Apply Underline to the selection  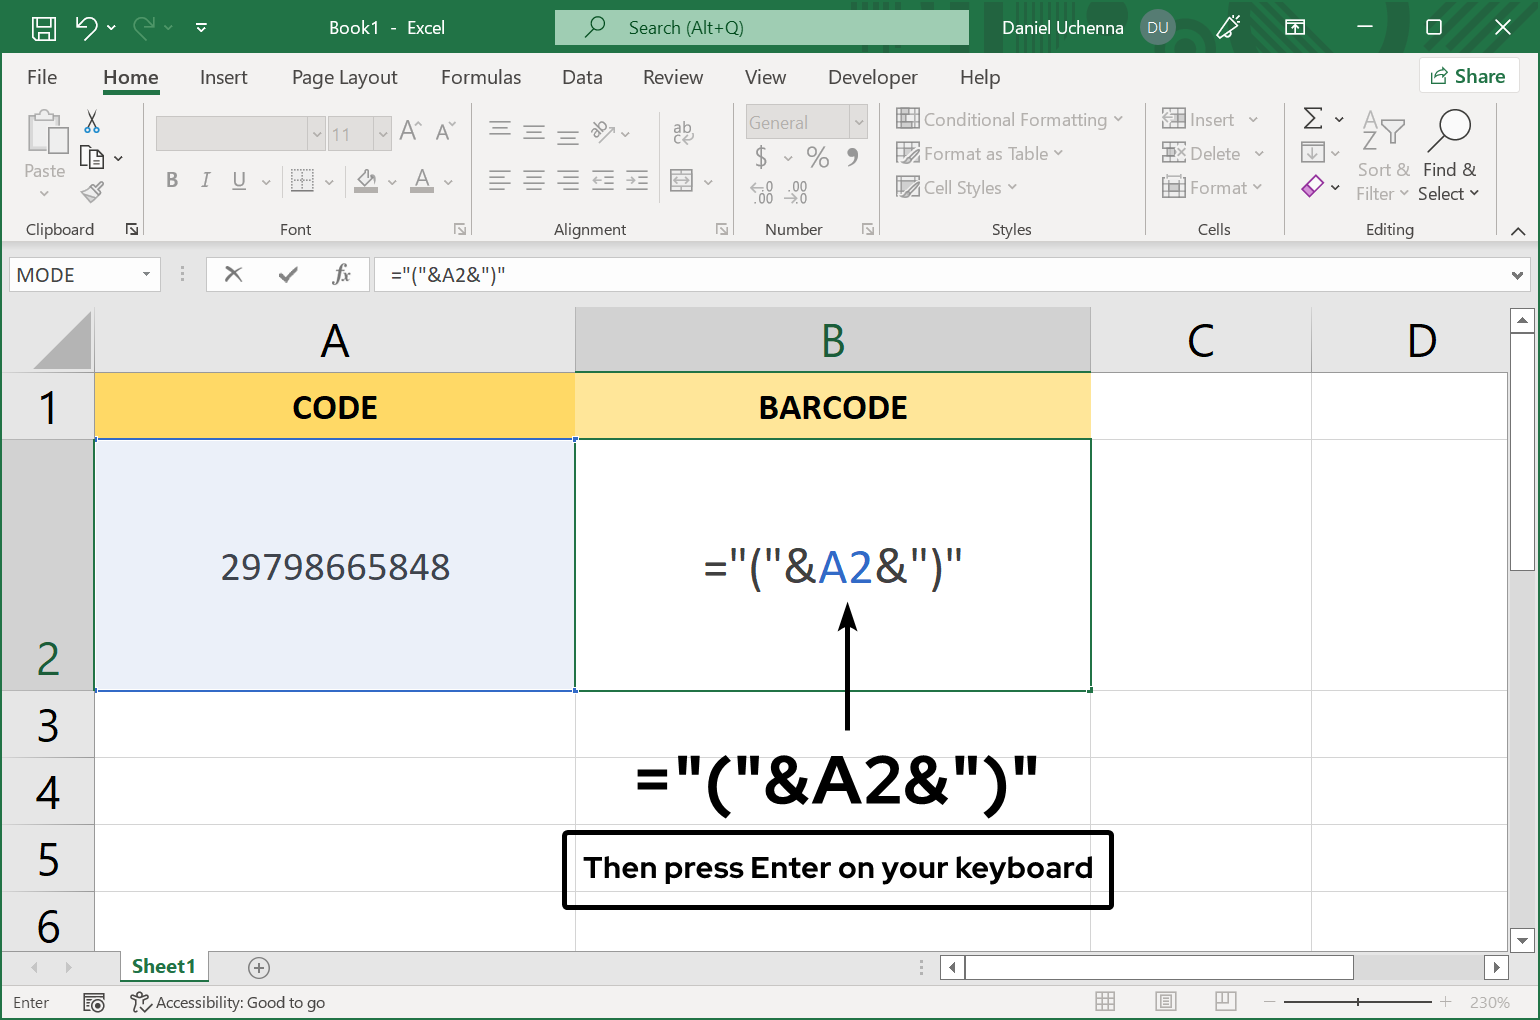click(x=237, y=180)
